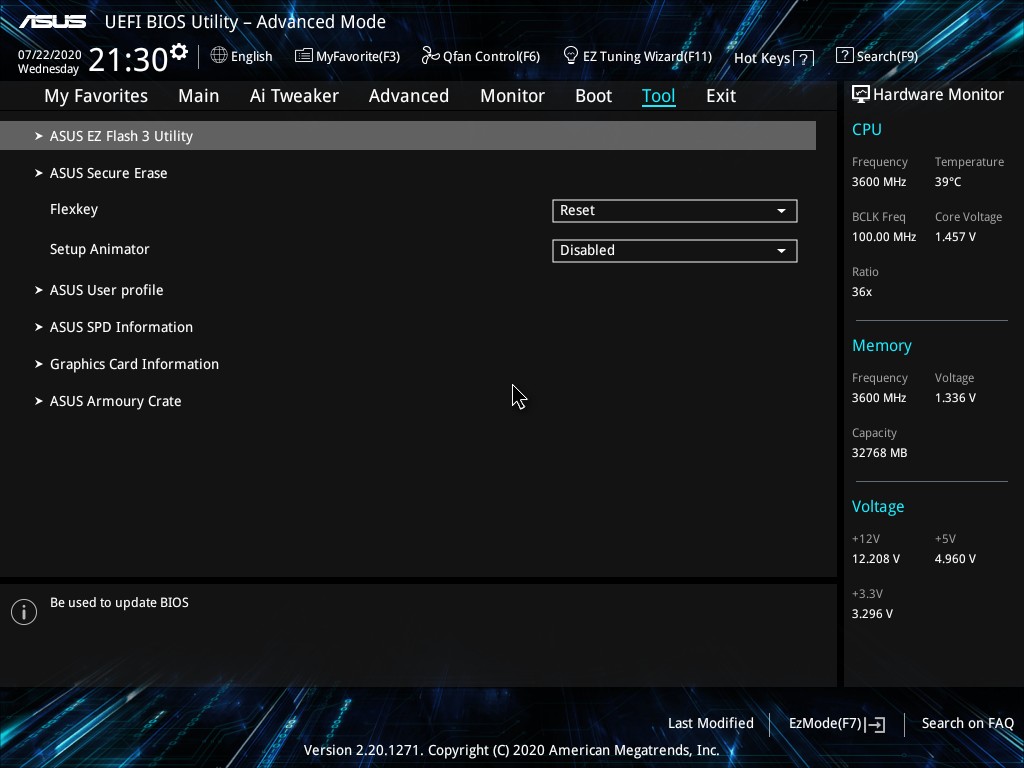The width and height of the screenshot is (1024, 768).
Task: Launch EZ Tuning Wizard lightbulb icon
Action: [x=571, y=55]
